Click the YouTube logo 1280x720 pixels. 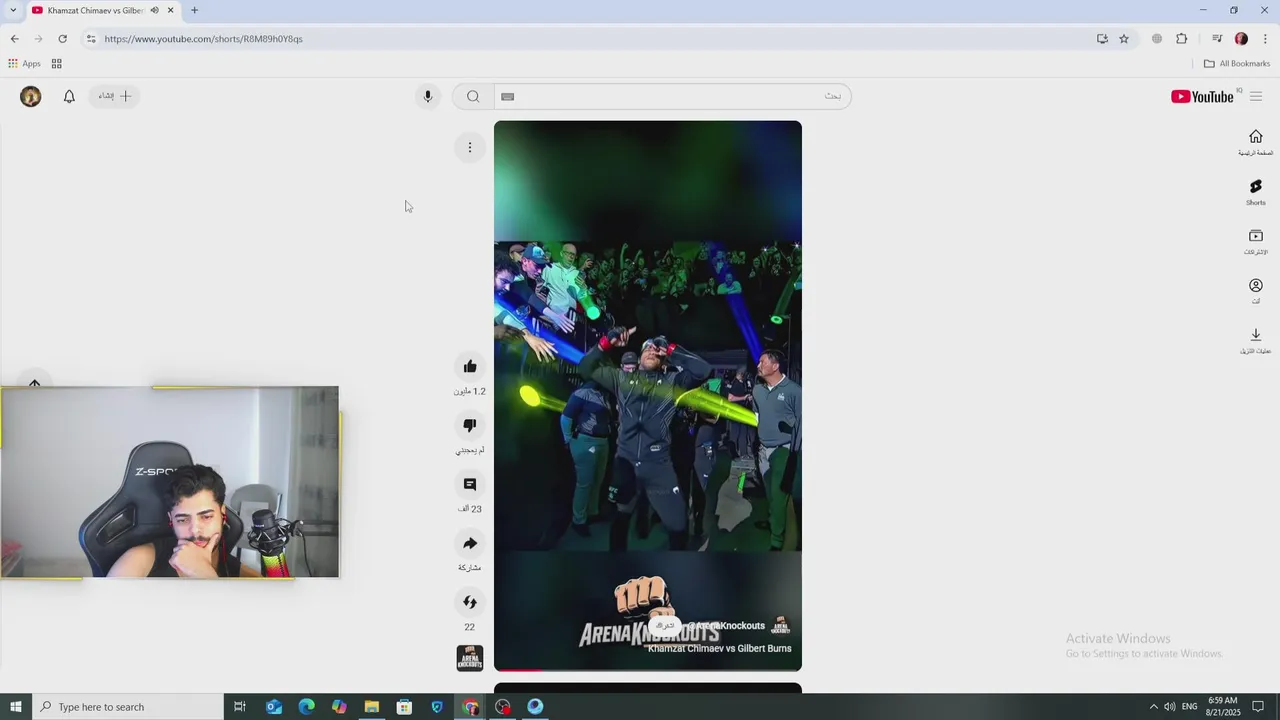point(1203,96)
